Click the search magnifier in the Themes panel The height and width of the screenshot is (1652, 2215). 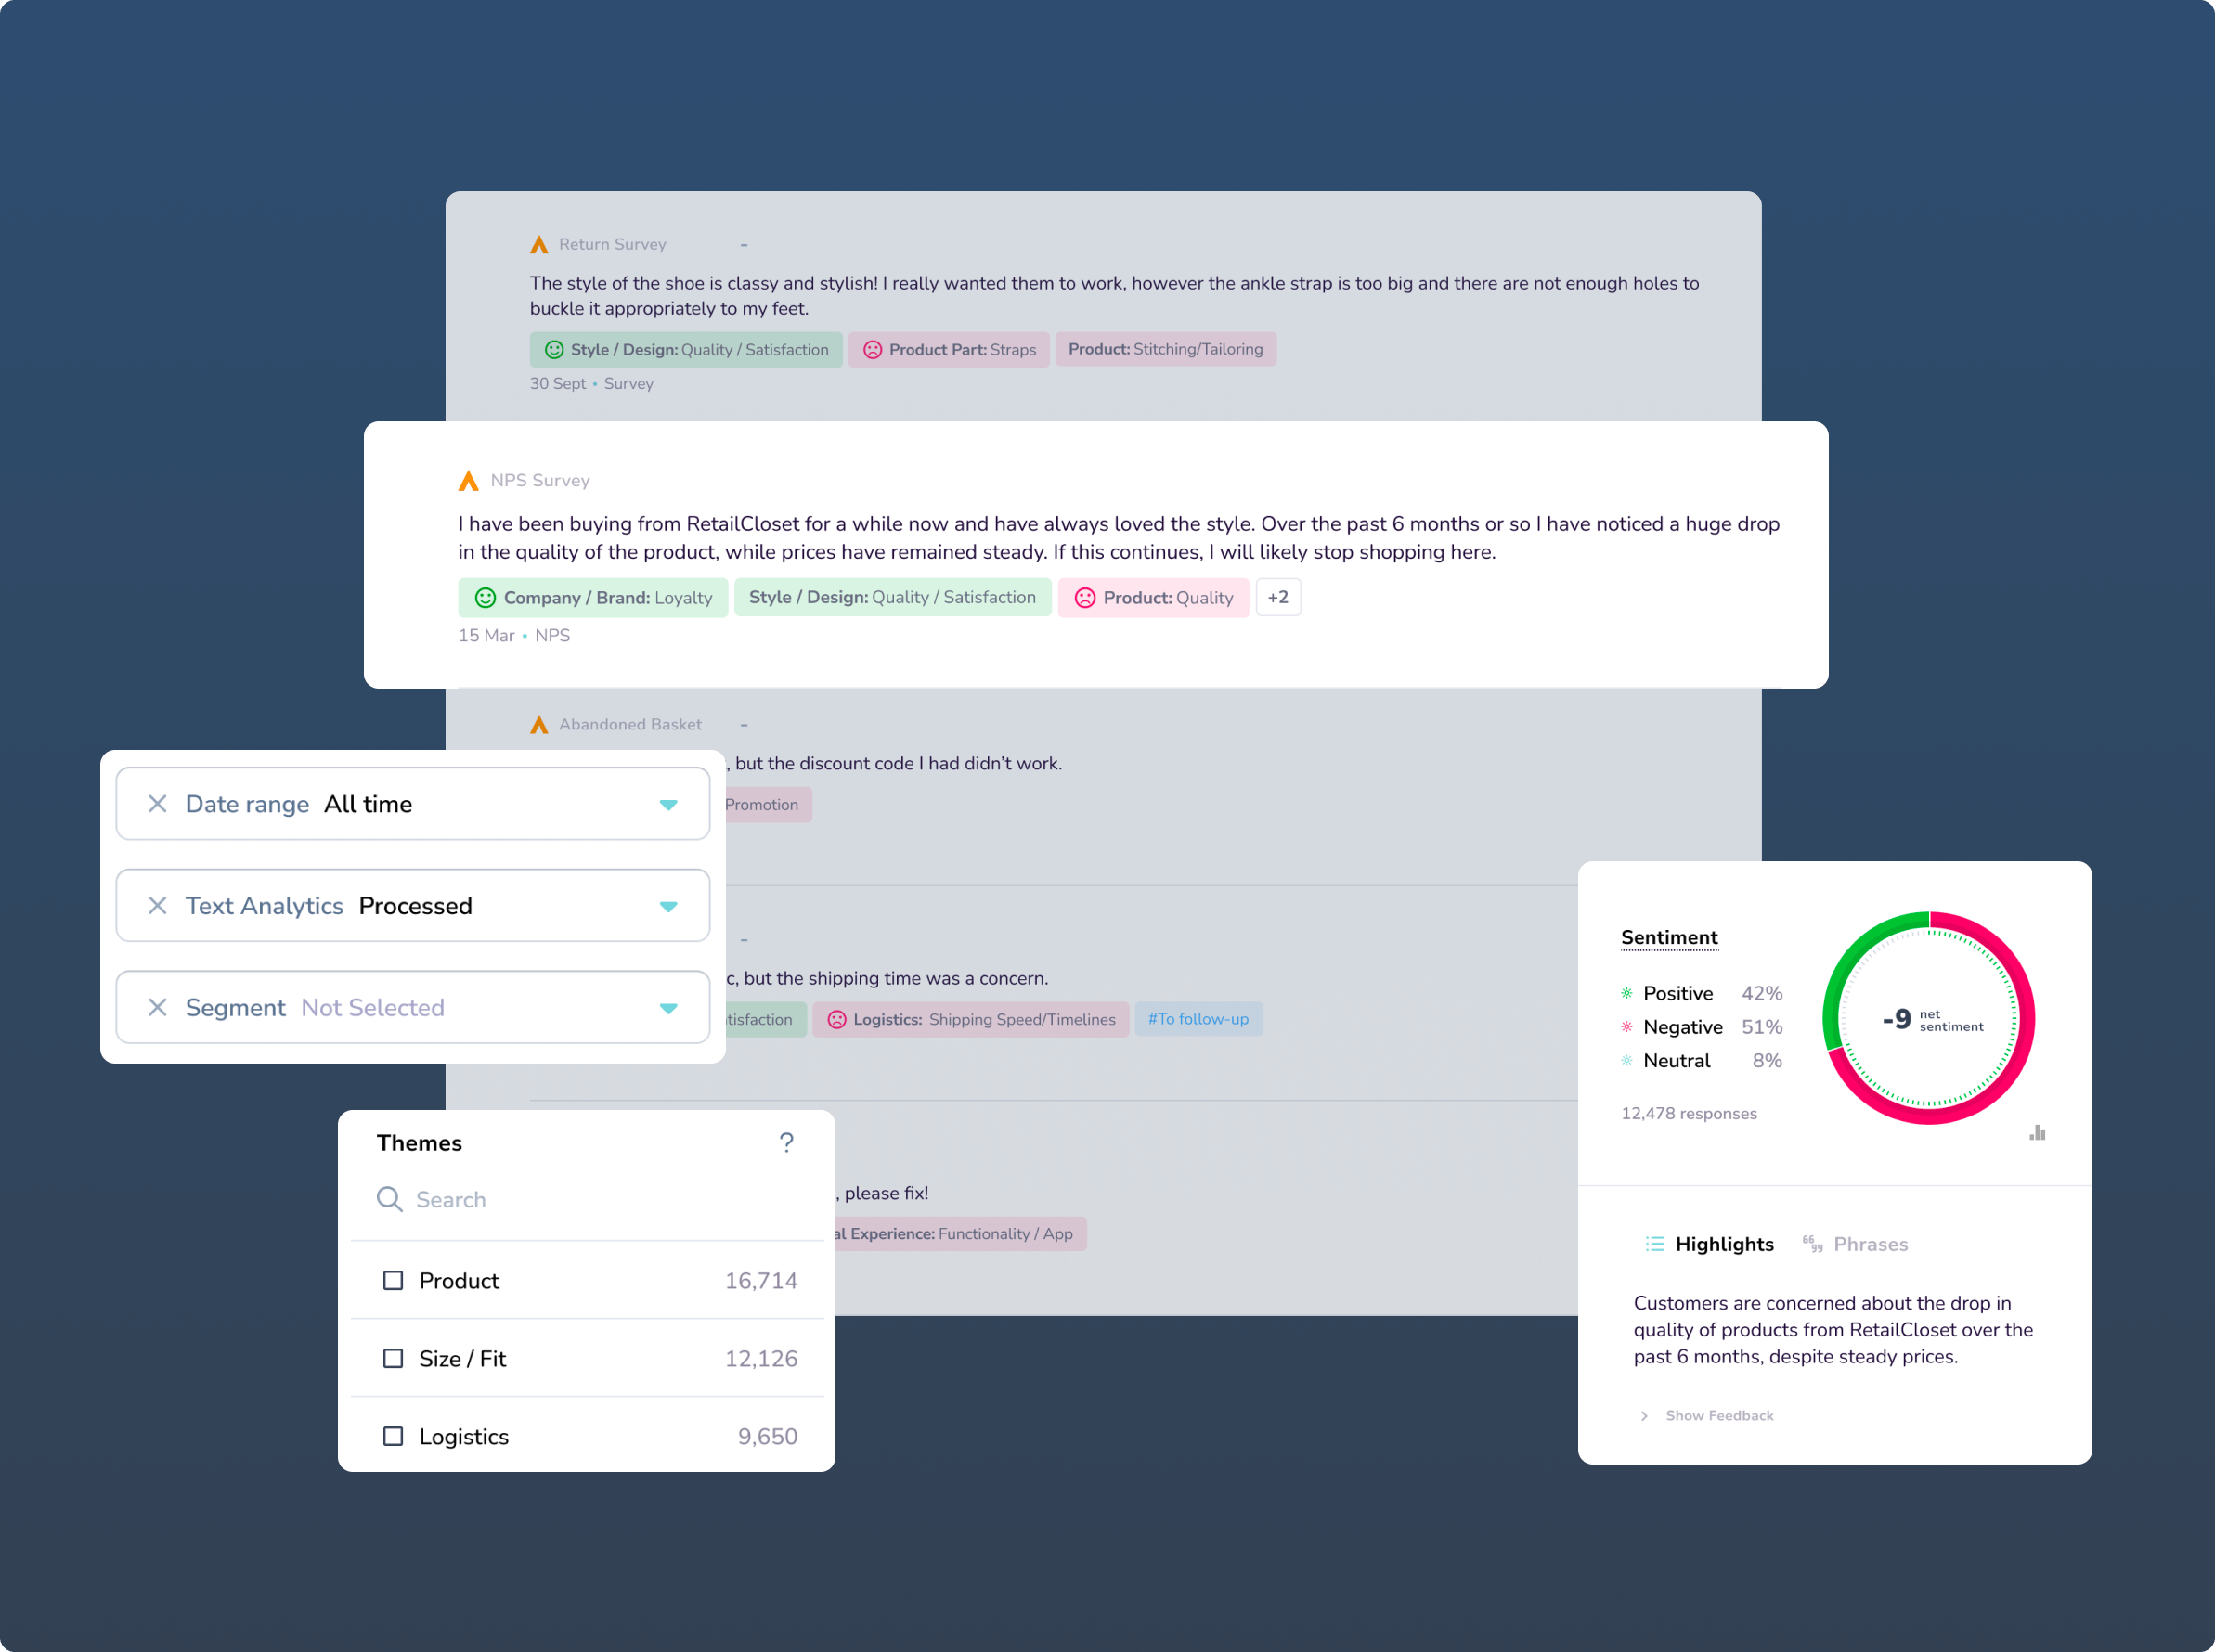coord(390,1199)
